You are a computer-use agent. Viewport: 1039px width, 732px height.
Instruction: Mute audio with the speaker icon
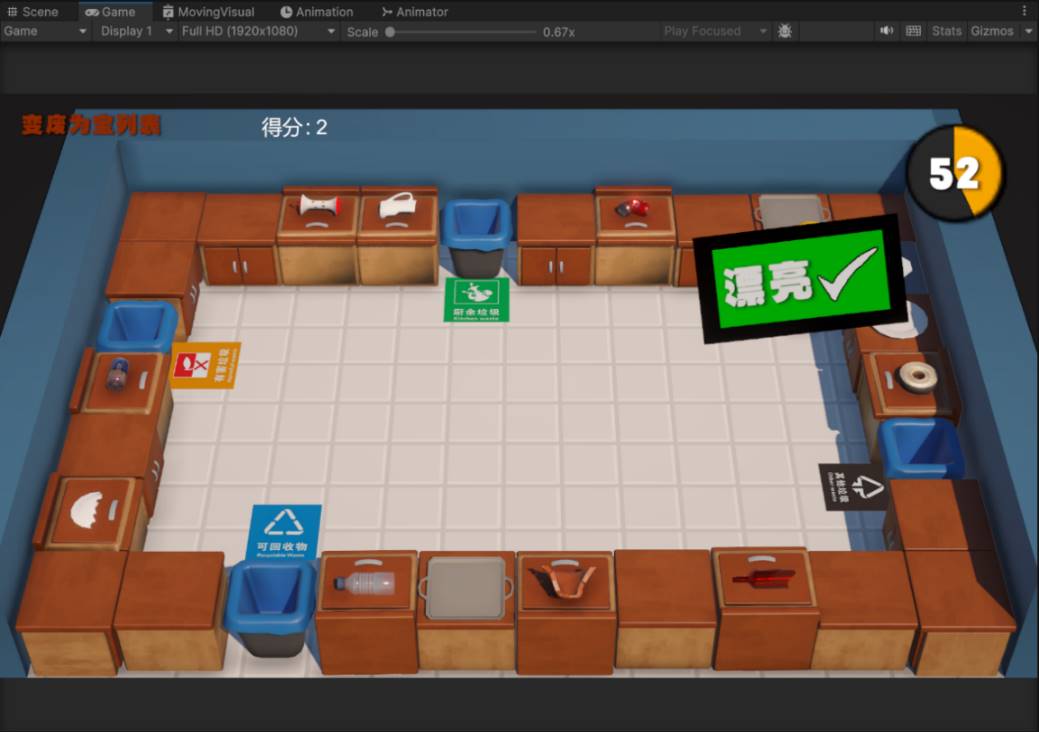(886, 31)
